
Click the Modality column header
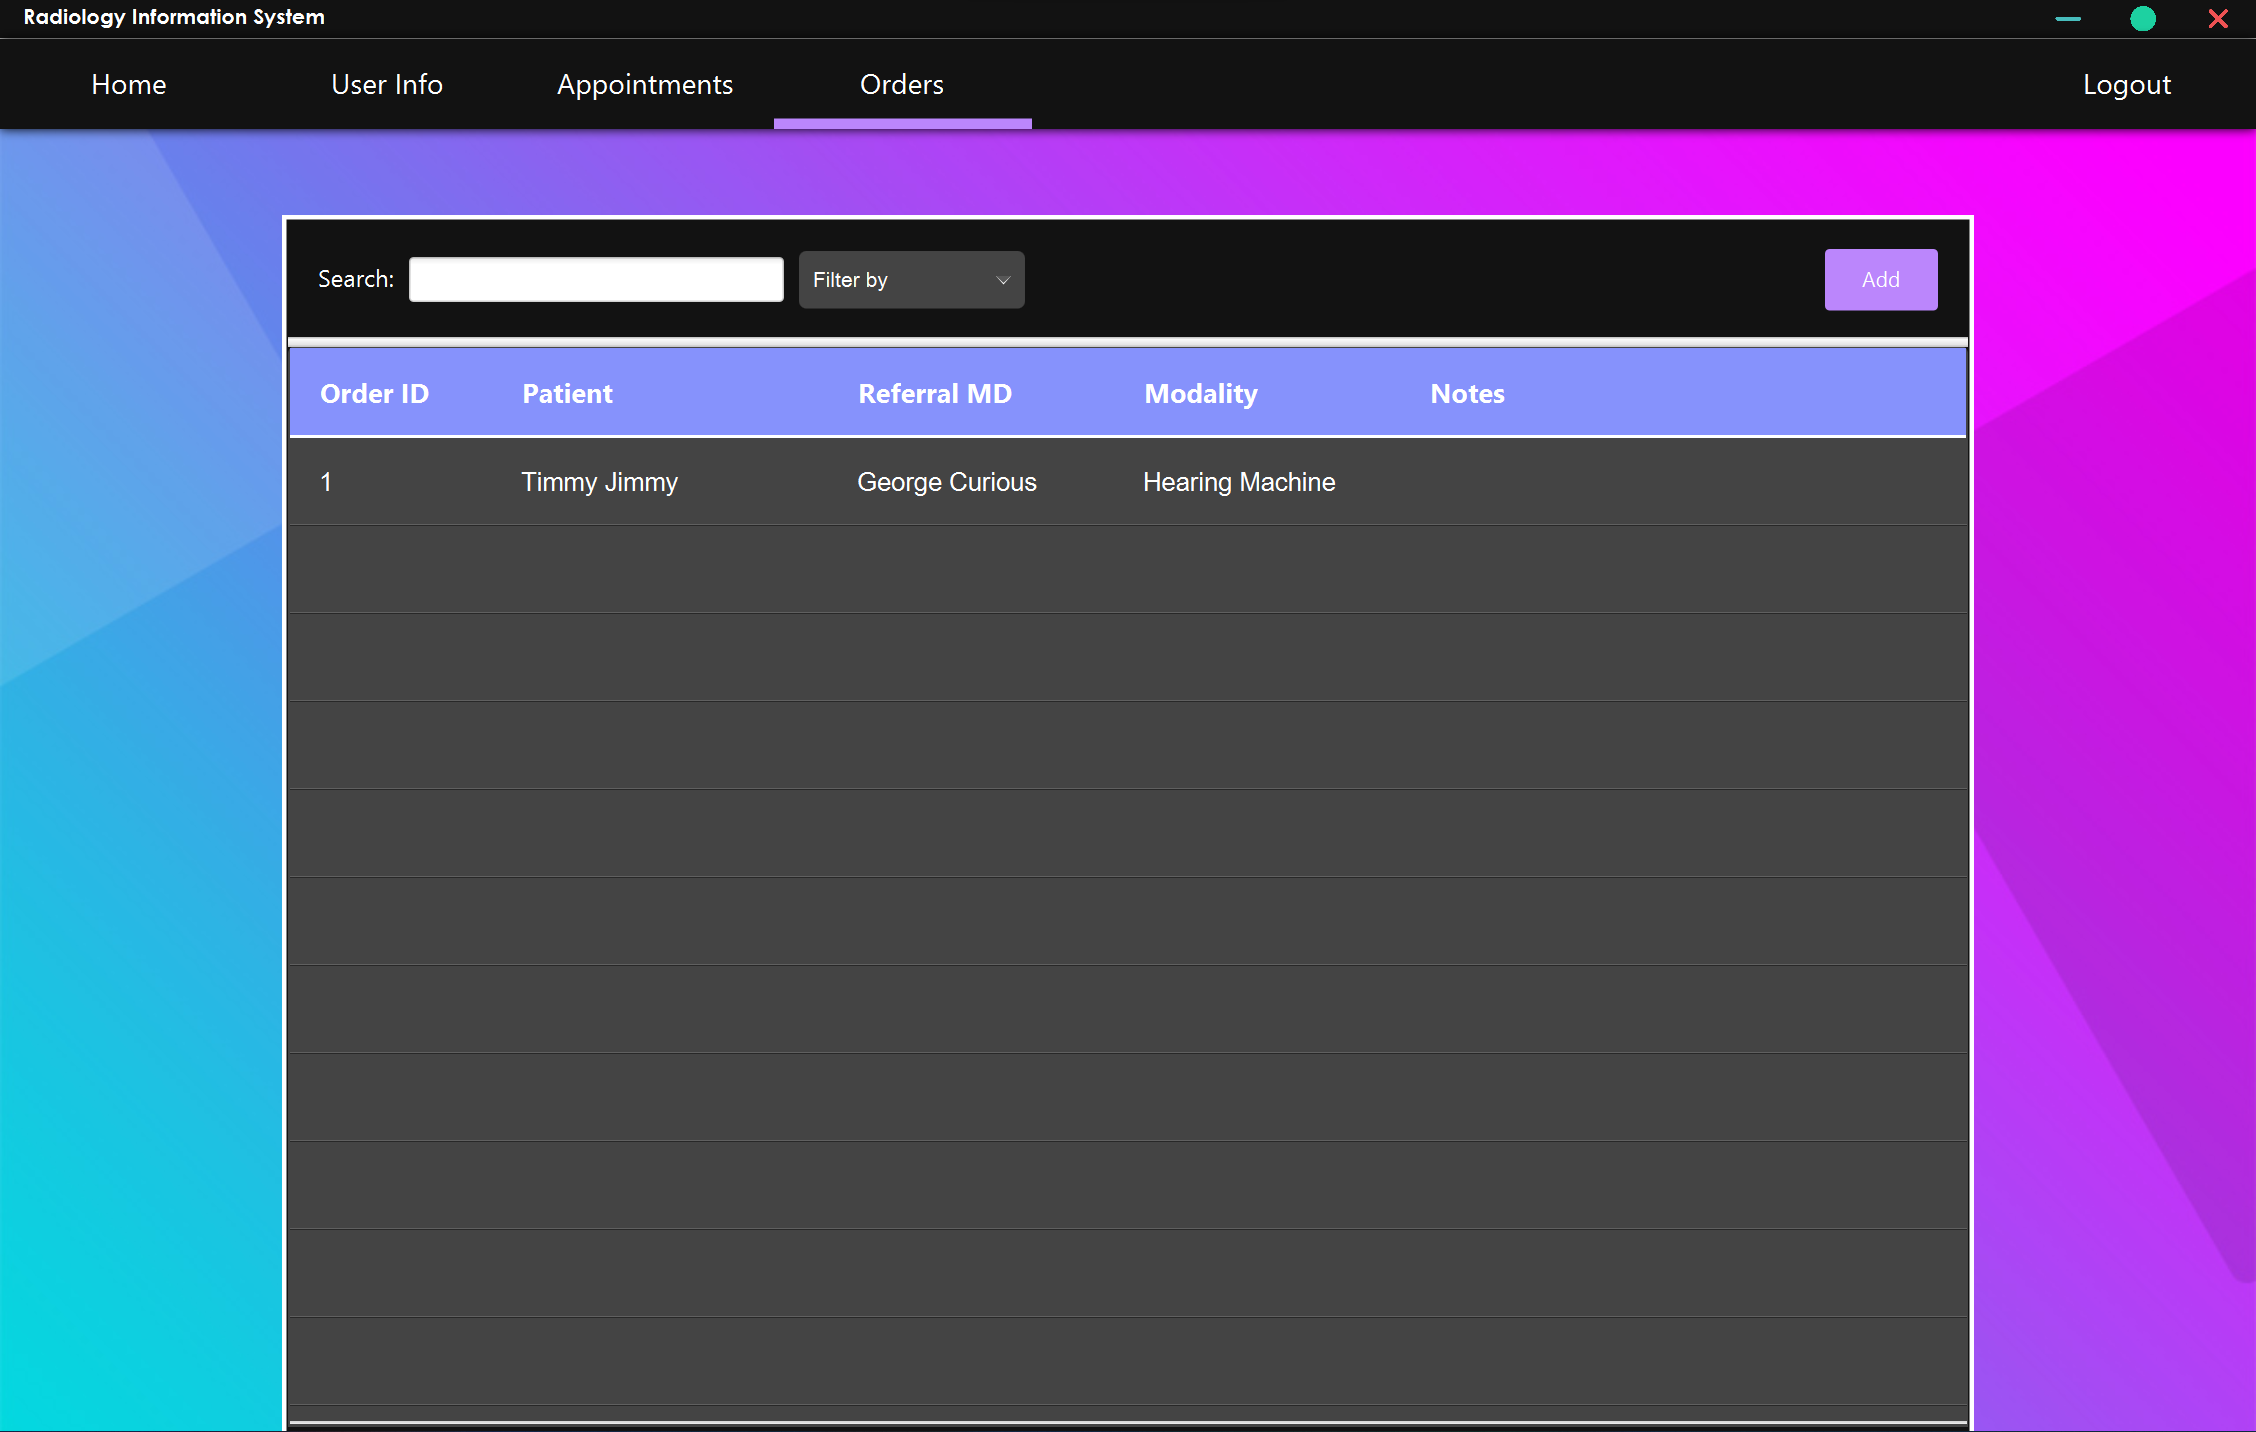1201,394
